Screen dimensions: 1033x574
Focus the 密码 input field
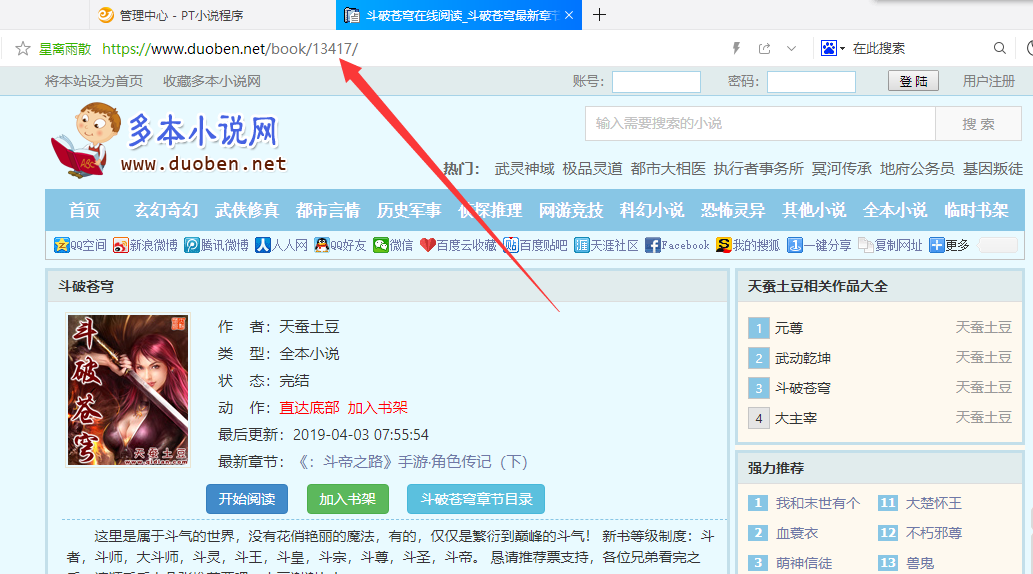811,82
